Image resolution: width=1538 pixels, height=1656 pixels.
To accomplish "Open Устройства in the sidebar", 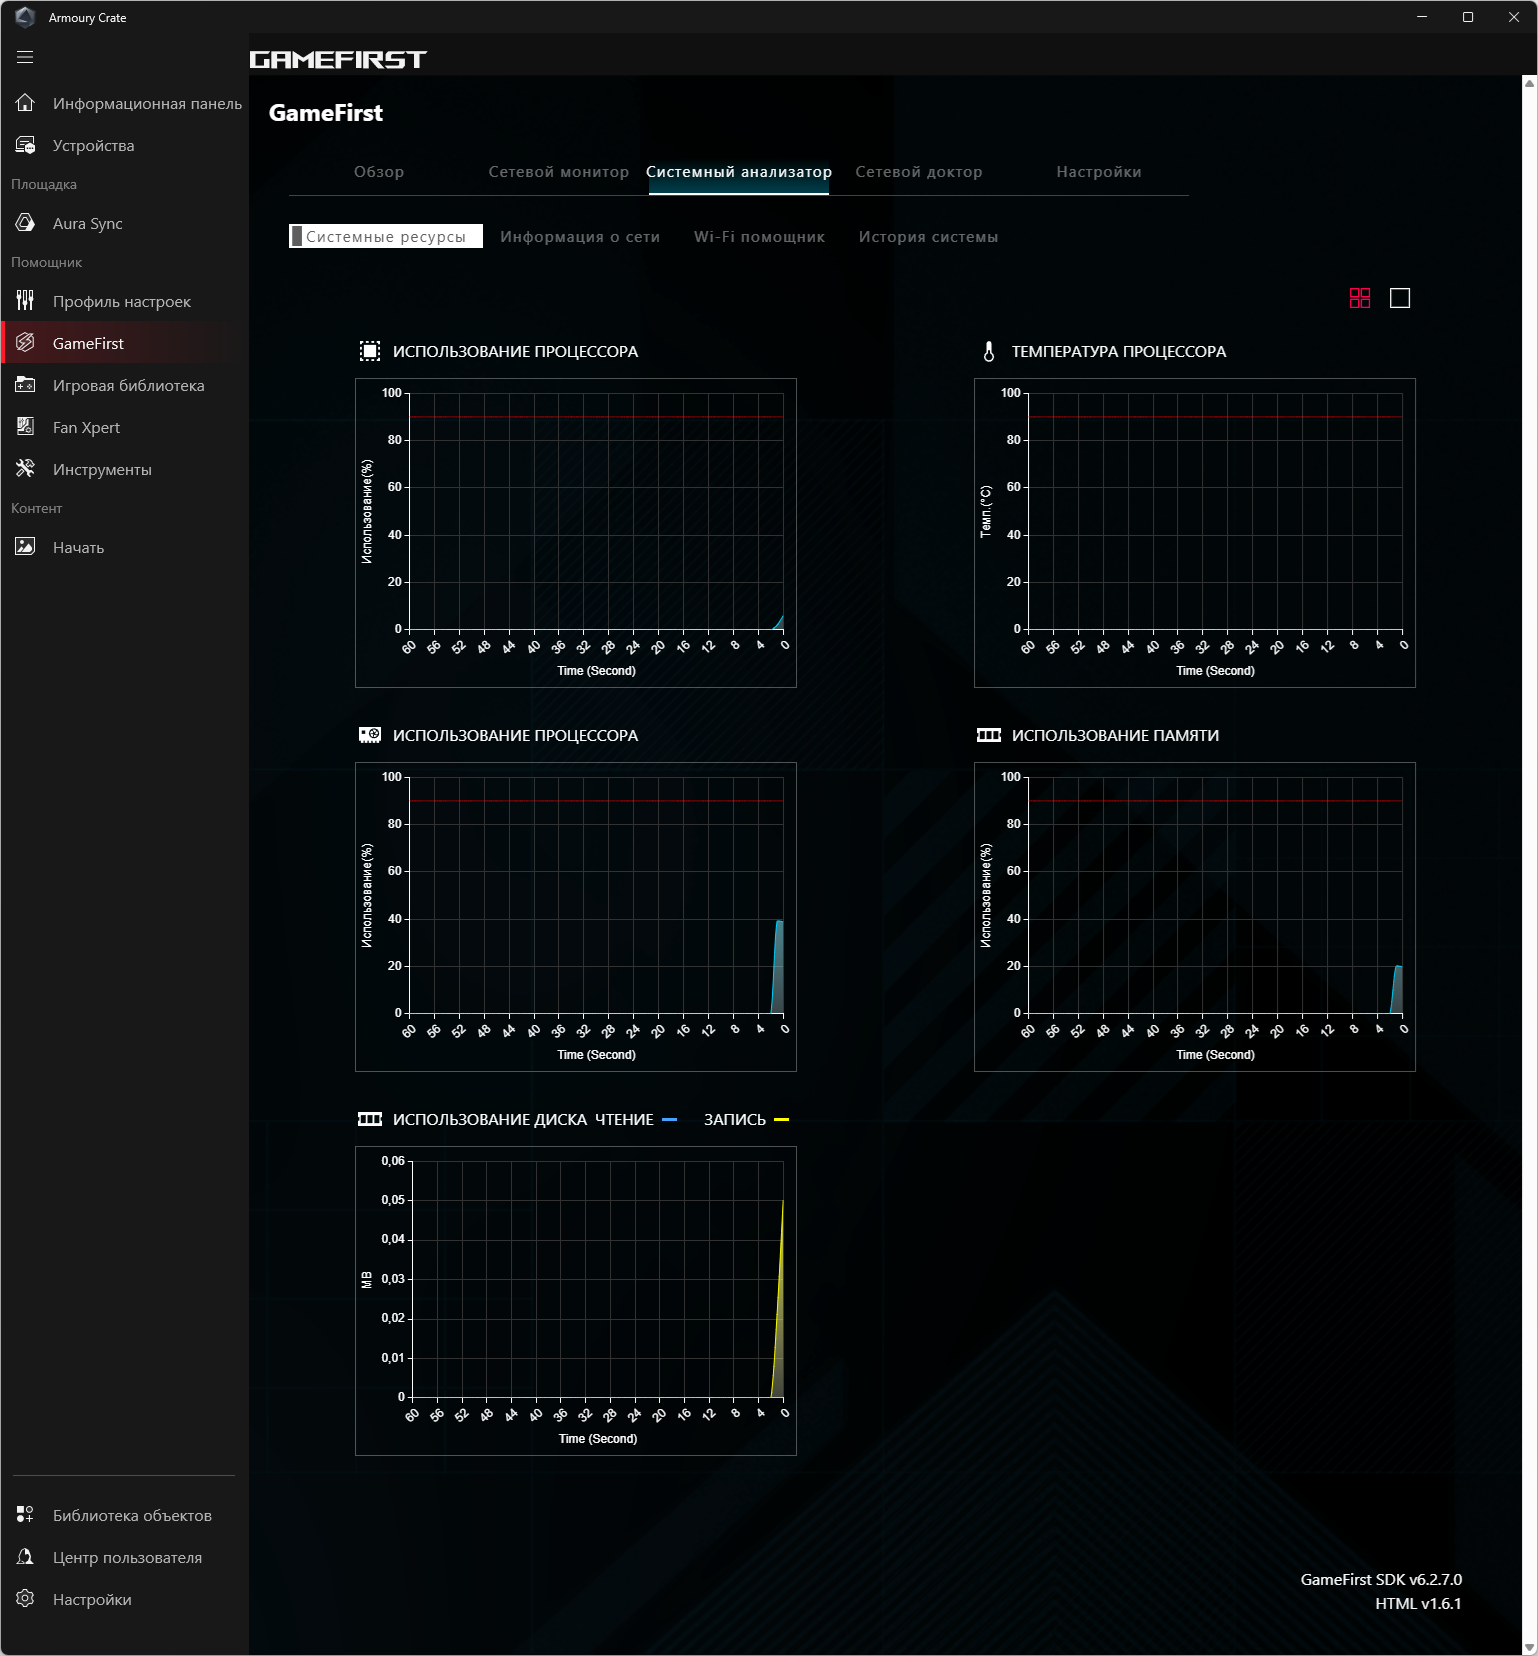I will coord(125,145).
